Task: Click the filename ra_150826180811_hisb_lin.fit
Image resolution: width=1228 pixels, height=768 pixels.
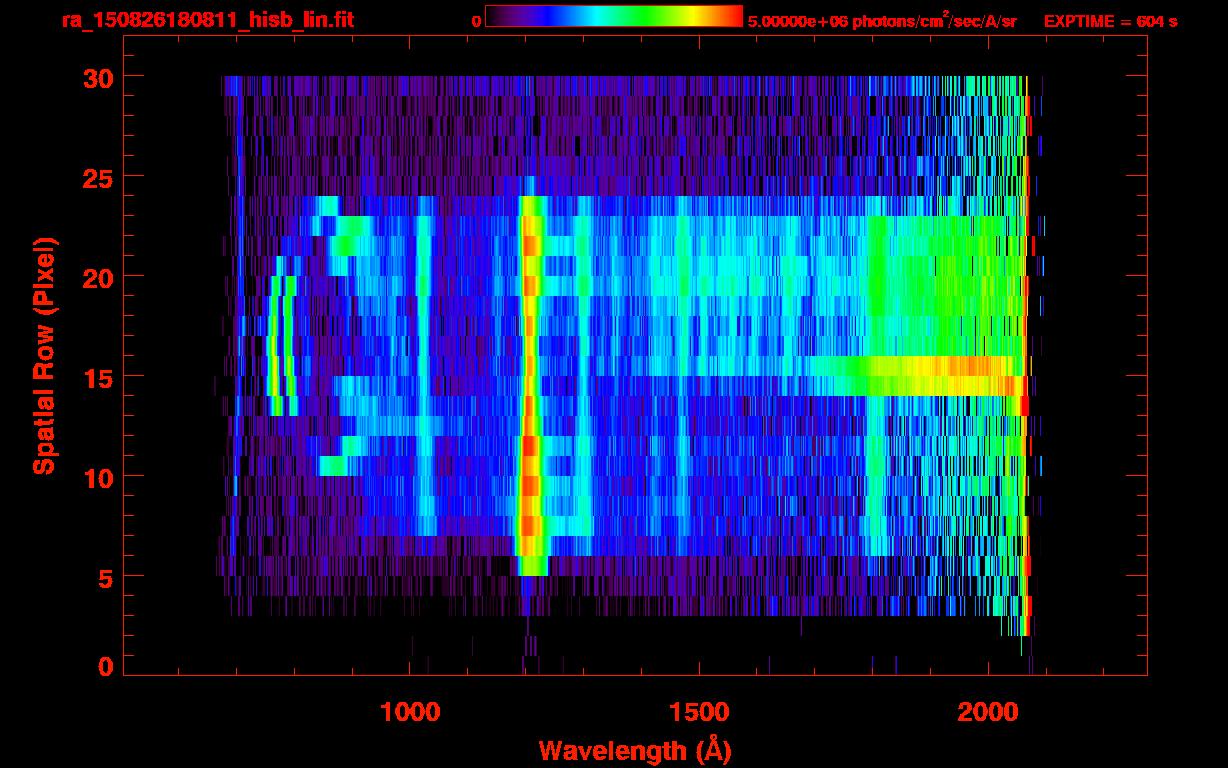Action: (207, 20)
